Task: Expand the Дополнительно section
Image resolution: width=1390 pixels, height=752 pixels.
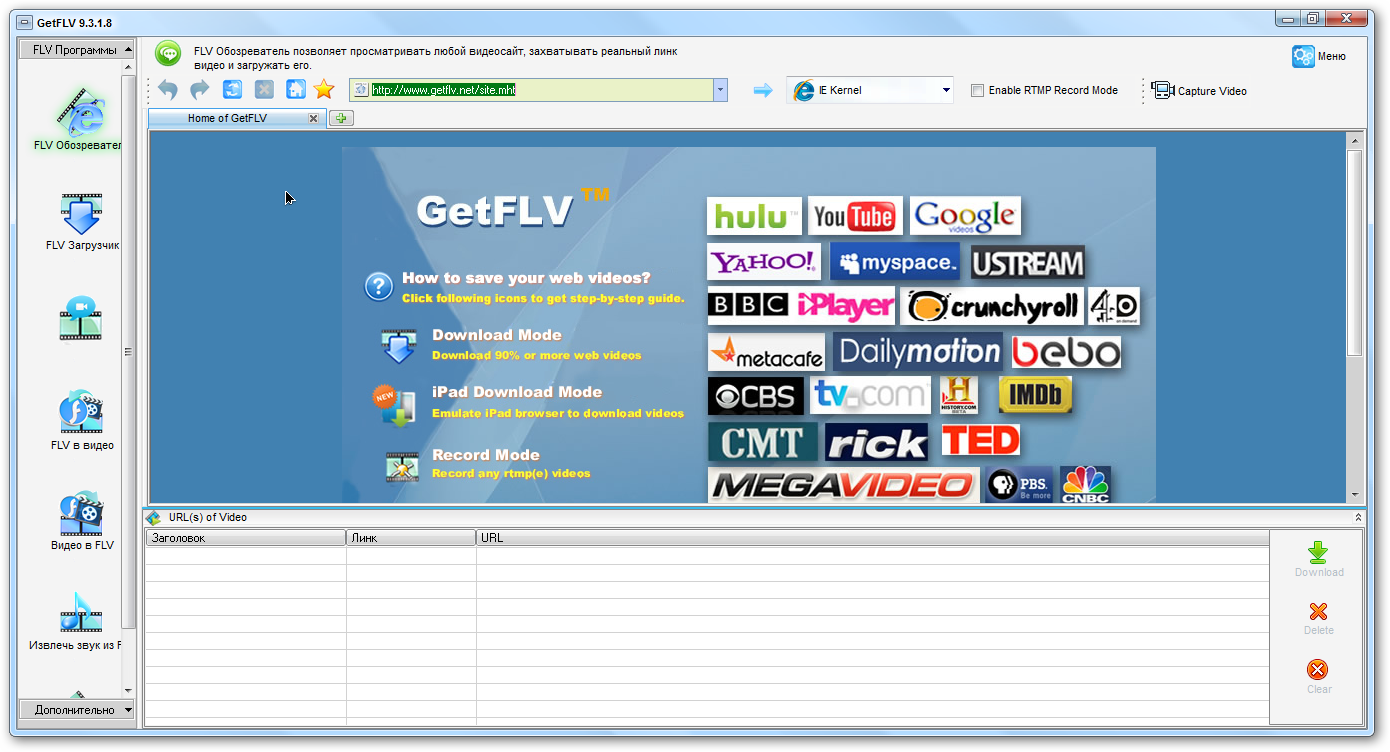Action: tap(77, 710)
